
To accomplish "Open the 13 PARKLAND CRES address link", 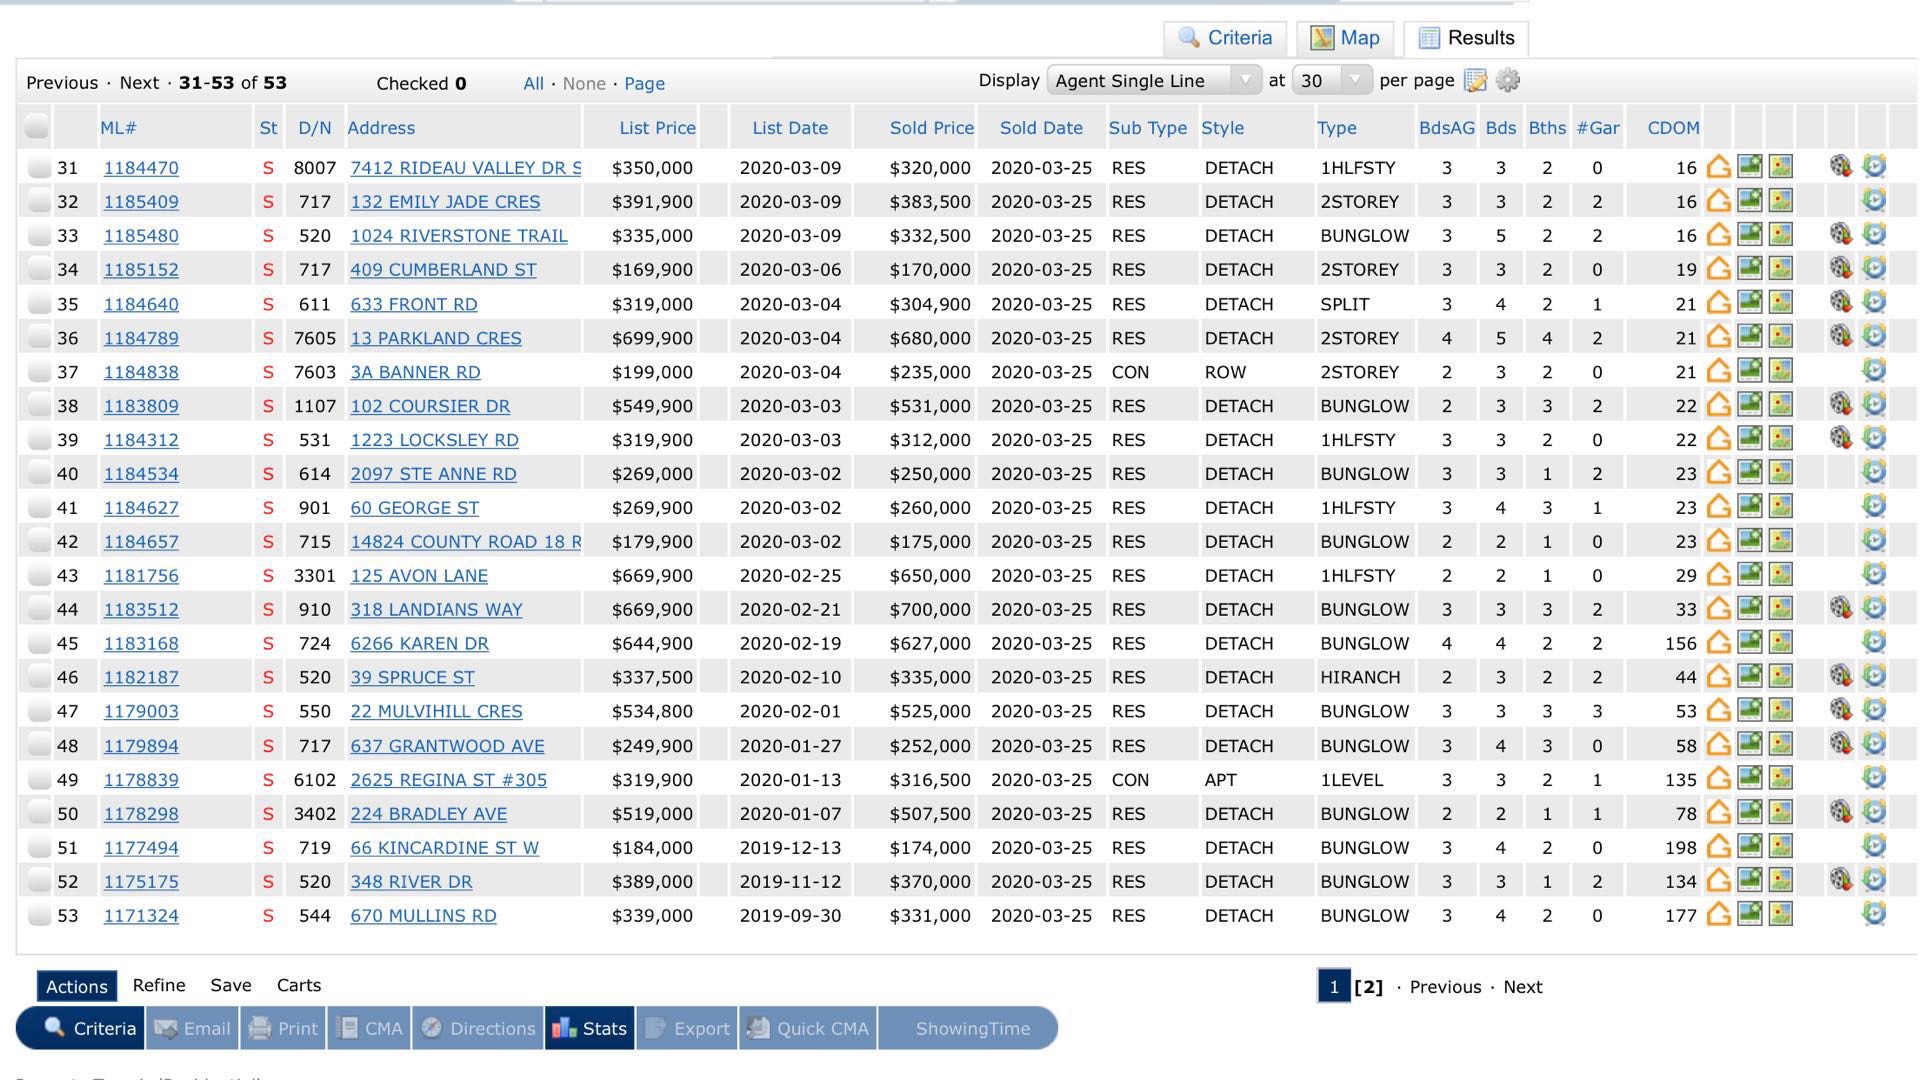I will coord(436,338).
